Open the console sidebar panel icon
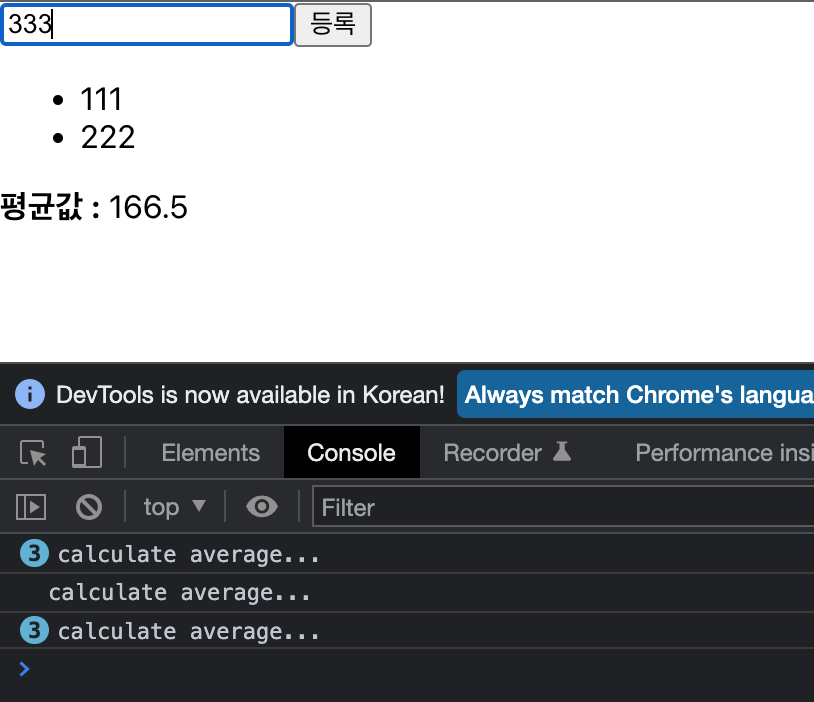 30,507
